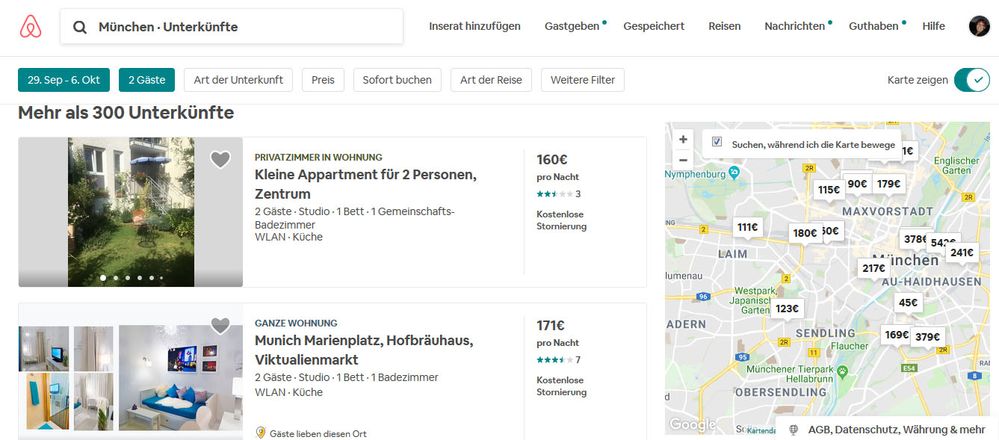The width and height of the screenshot is (999, 440).
Task: Click the globe icon in footer
Action: tap(794, 429)
